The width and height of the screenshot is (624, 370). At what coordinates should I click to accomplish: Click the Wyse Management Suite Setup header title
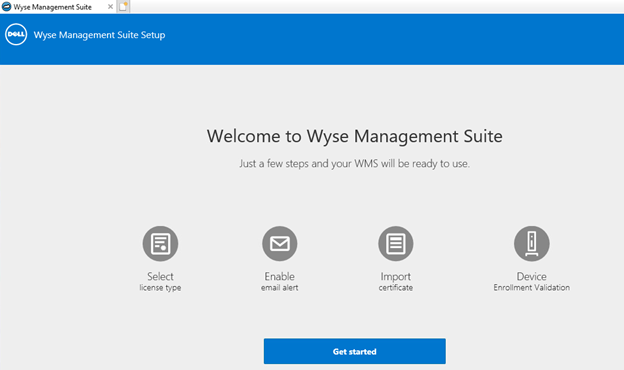99,35
